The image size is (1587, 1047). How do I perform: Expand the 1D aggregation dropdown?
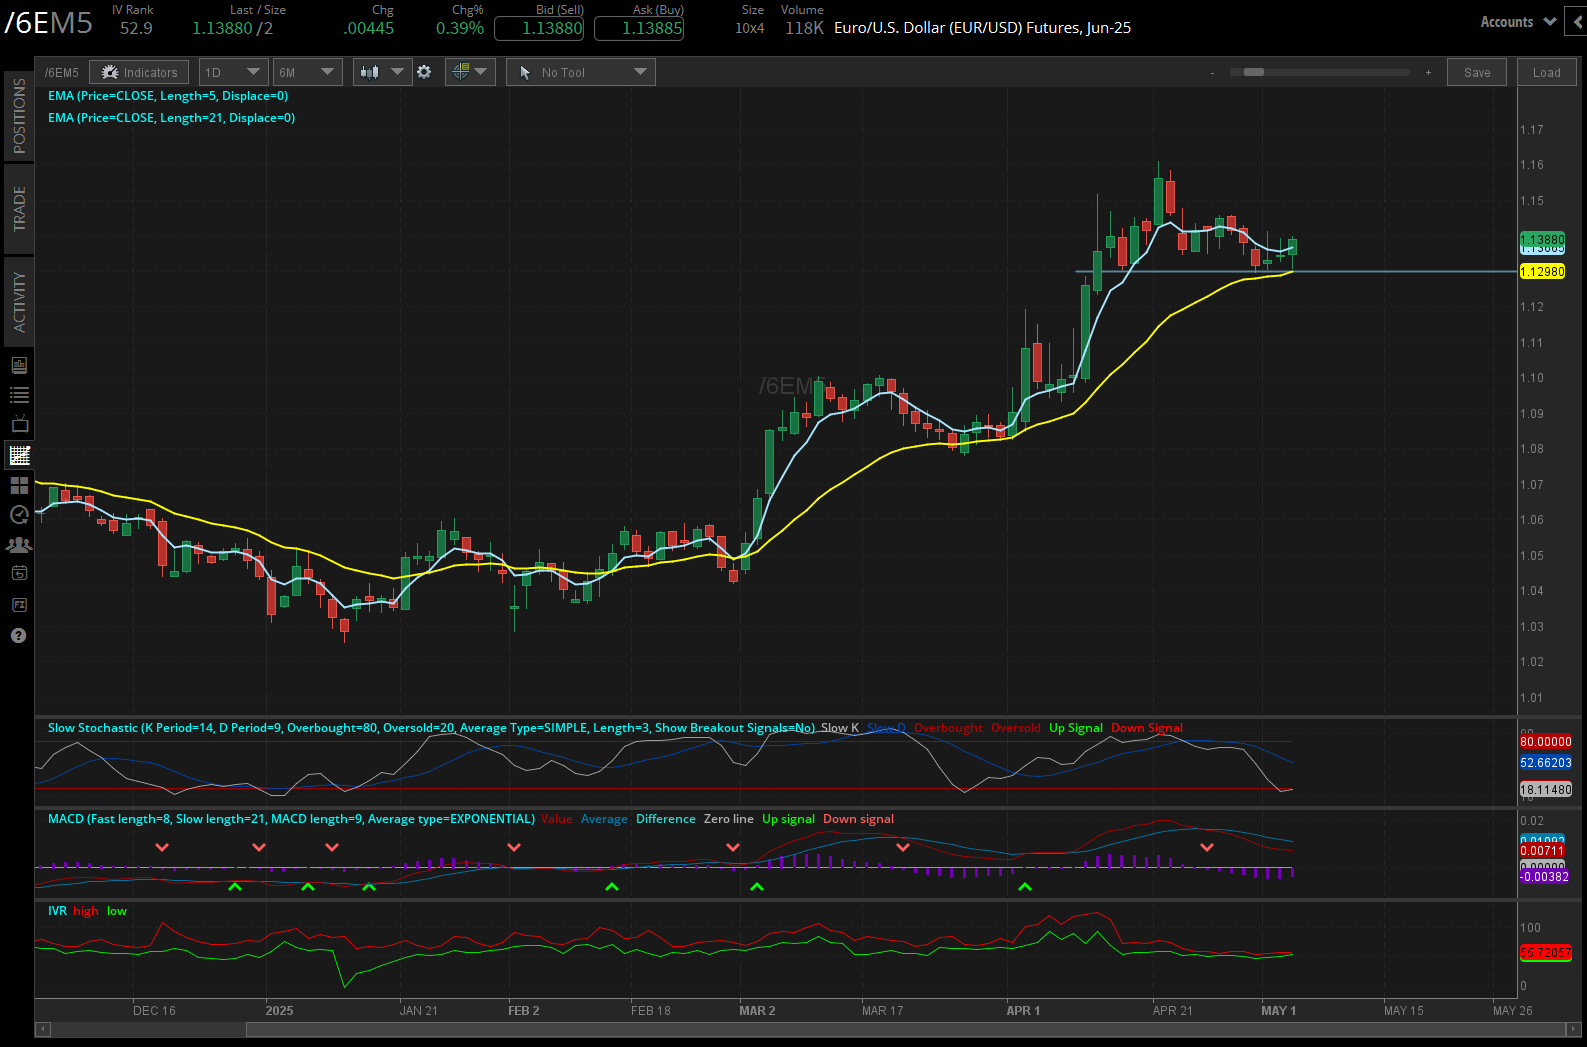[233, 72]
